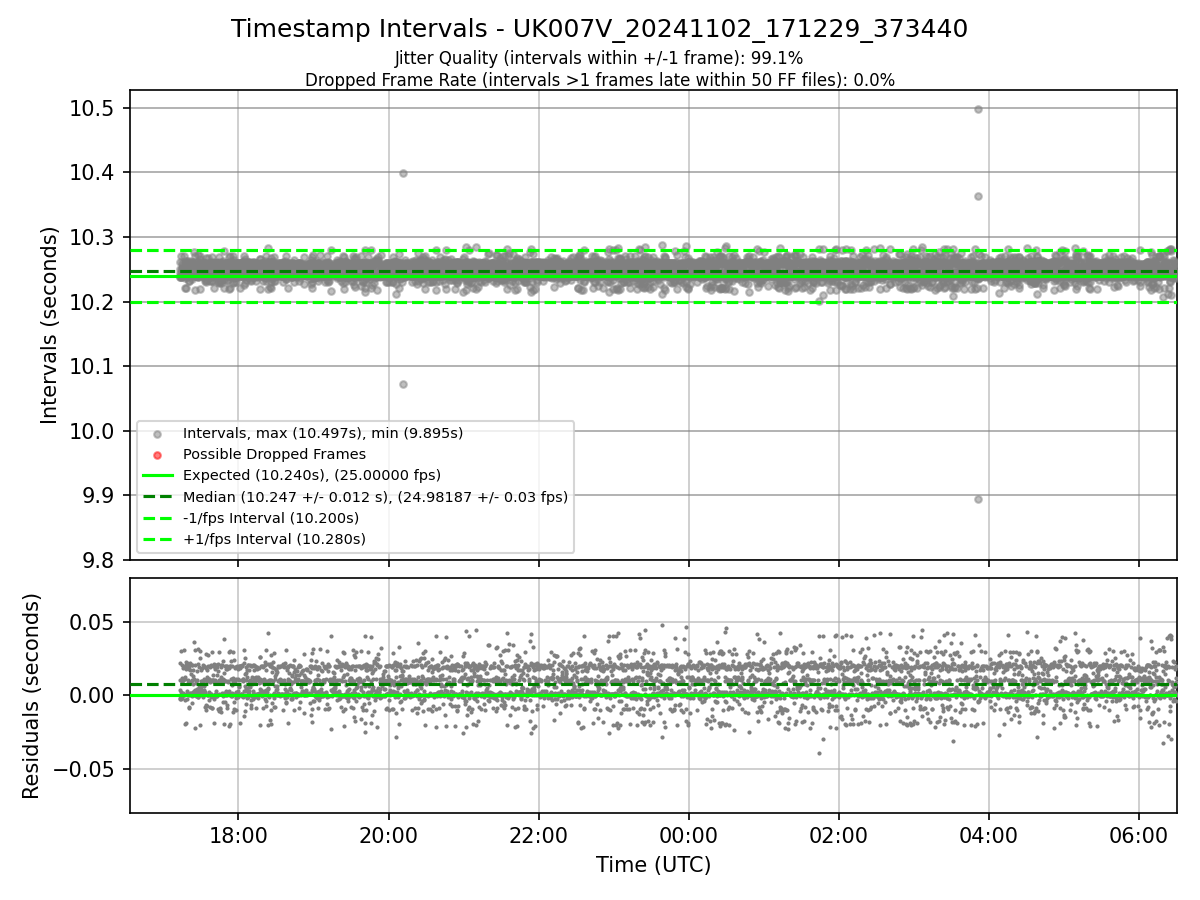Click the 10.3 y-axis tick label

(94, 238)
